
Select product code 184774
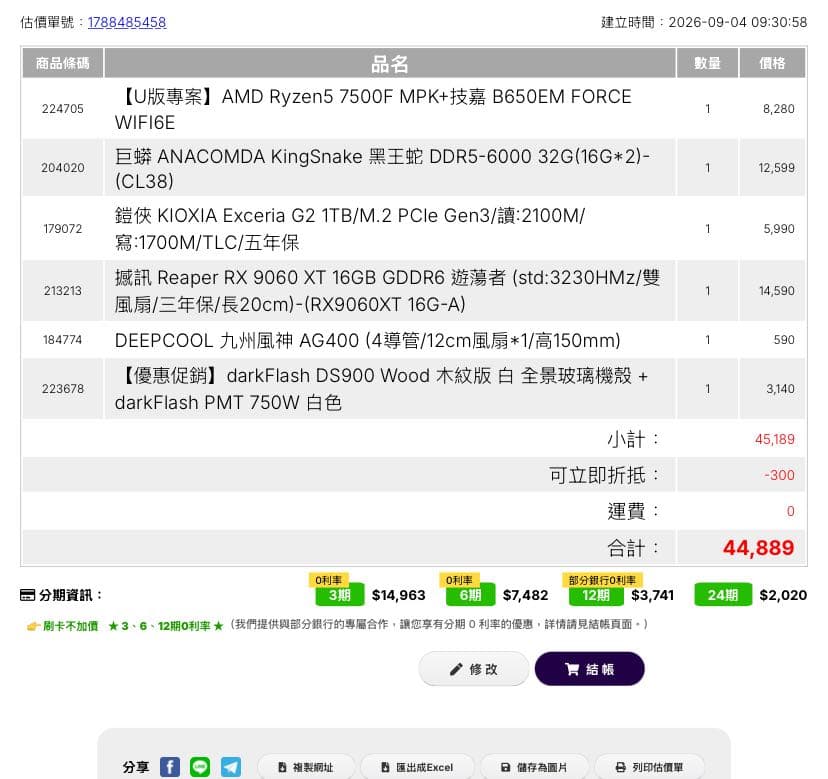point(63,340)
